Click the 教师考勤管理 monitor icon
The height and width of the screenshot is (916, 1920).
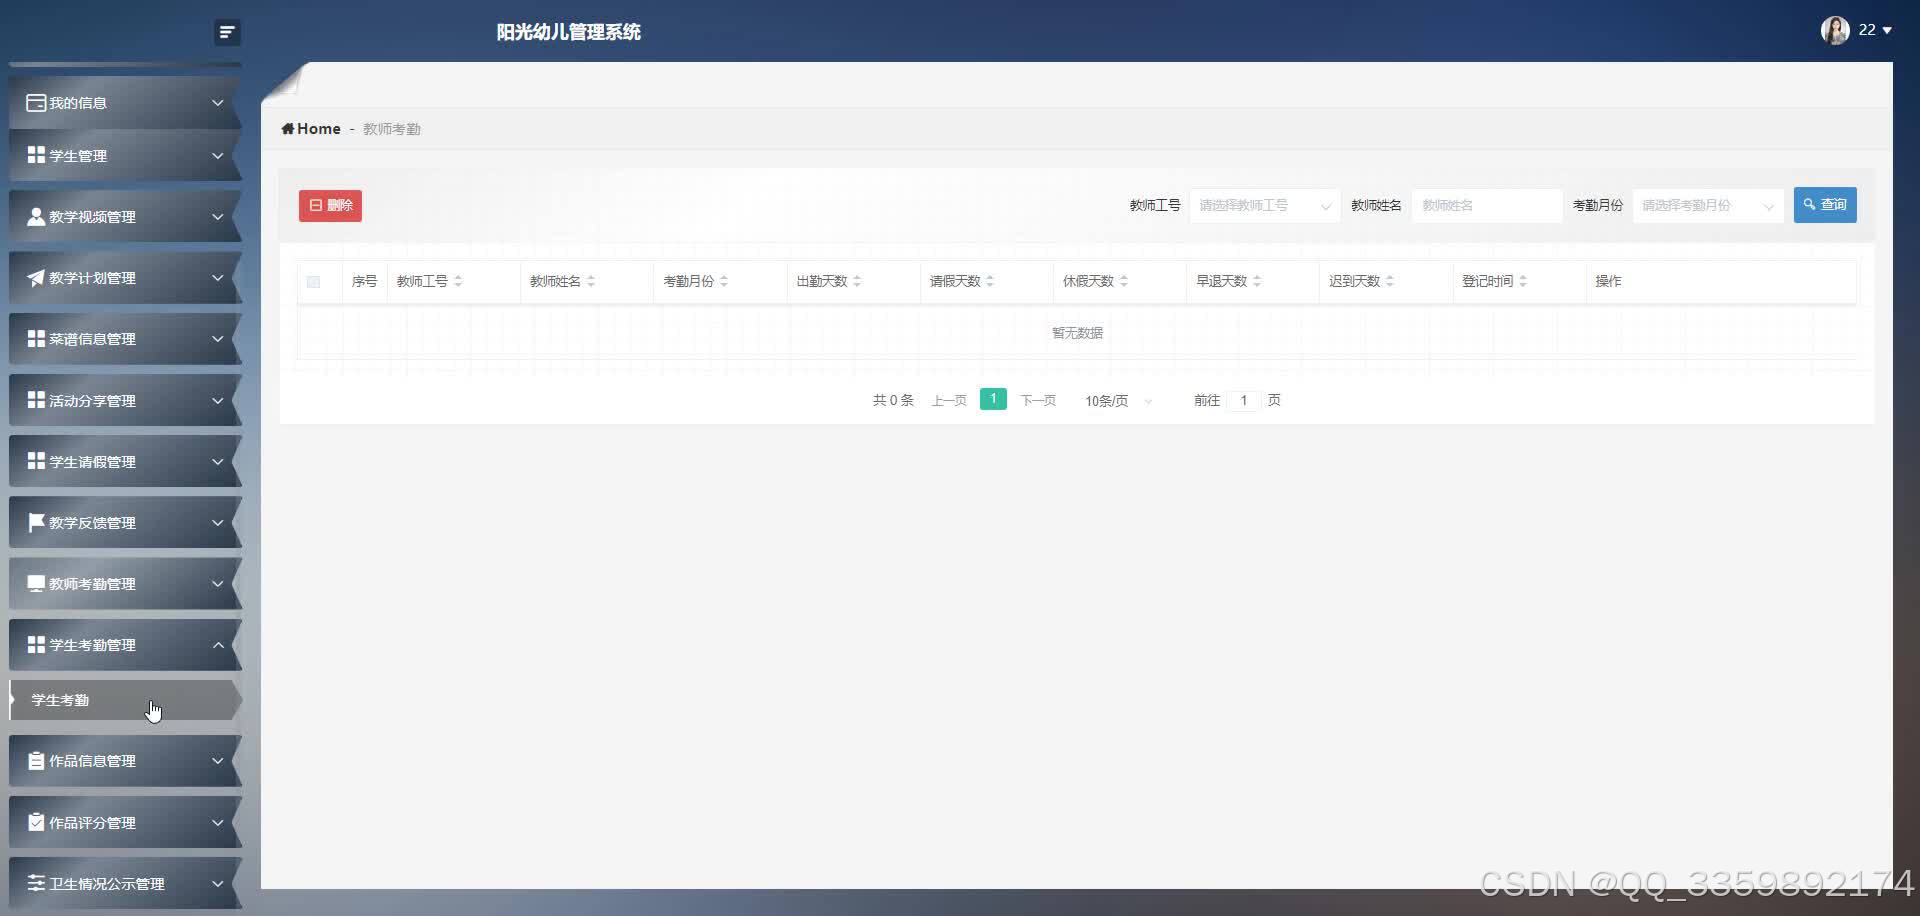coord(34,583)
